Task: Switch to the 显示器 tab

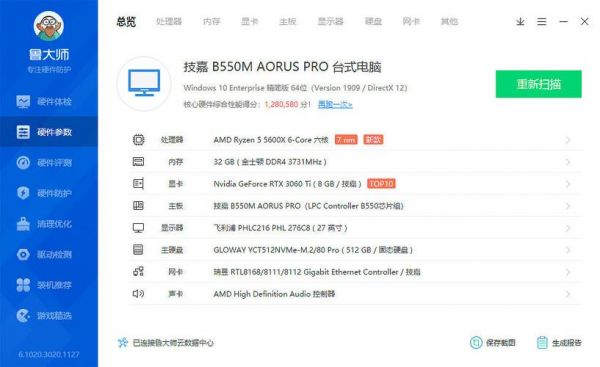Action: tap(331, 21)
